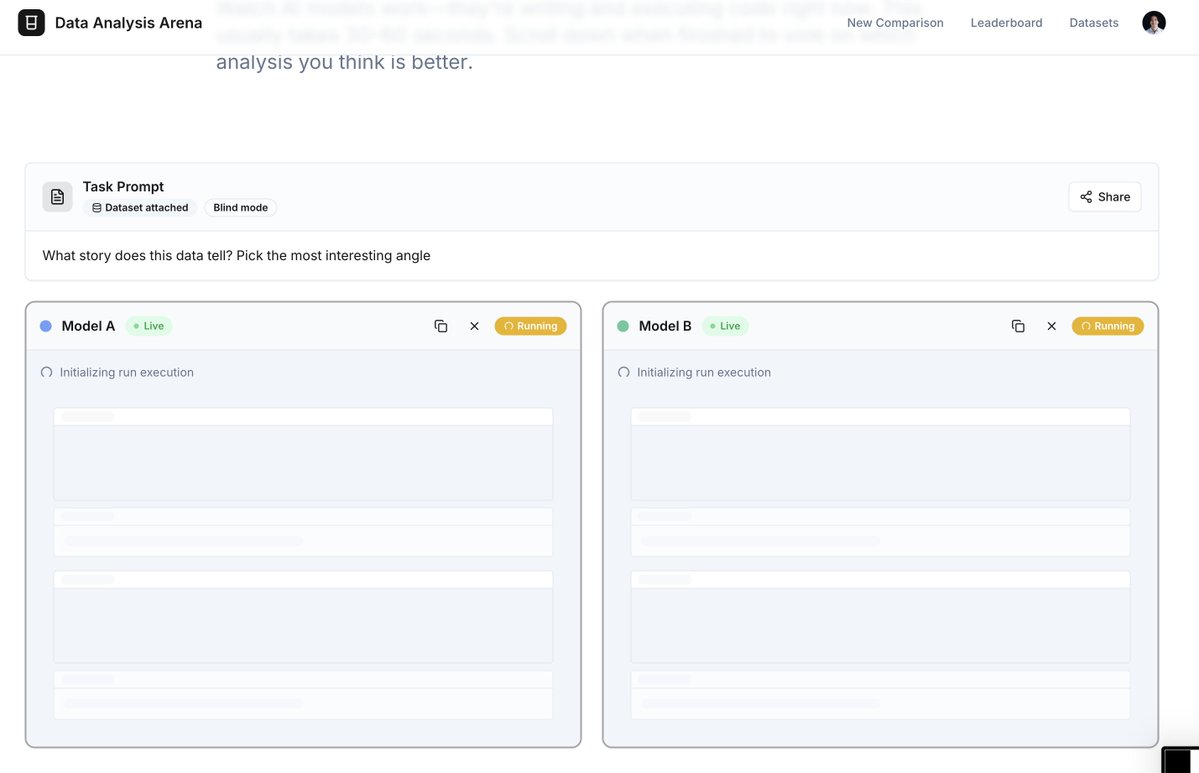Click the task prompt question text
The width and height of the screenshot is (1199, 773).
tap(236, 256)
